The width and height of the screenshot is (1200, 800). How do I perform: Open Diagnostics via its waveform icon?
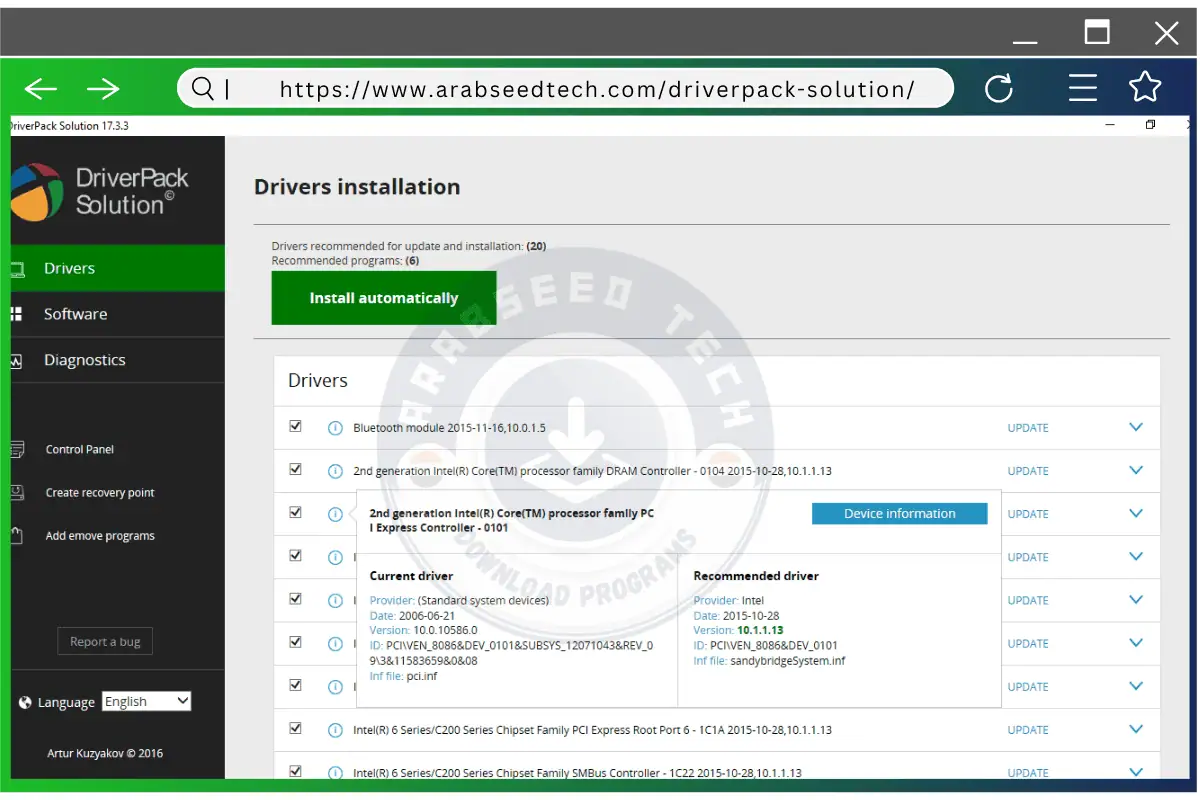(x=14, y=360)
